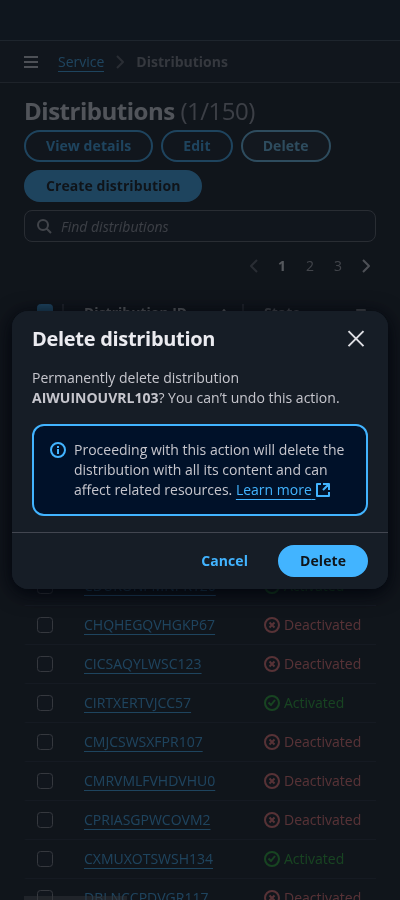The width and height of the screenshot is (400, 900).
Task: Select checkbox for CHQHEGQVHGKP67 row
Action: pos(45,625)
